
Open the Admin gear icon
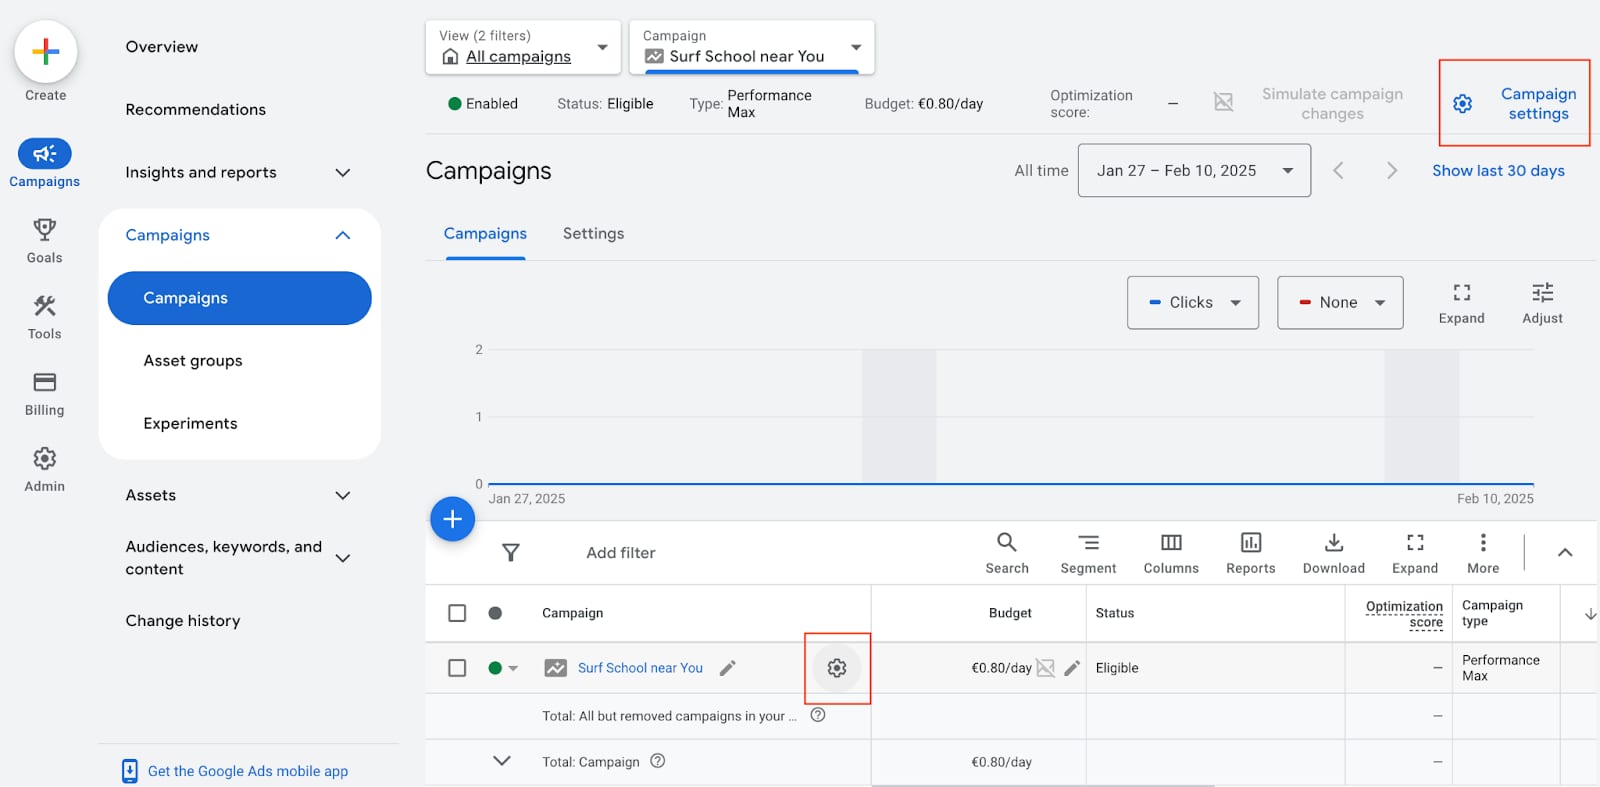coord(44,458)
